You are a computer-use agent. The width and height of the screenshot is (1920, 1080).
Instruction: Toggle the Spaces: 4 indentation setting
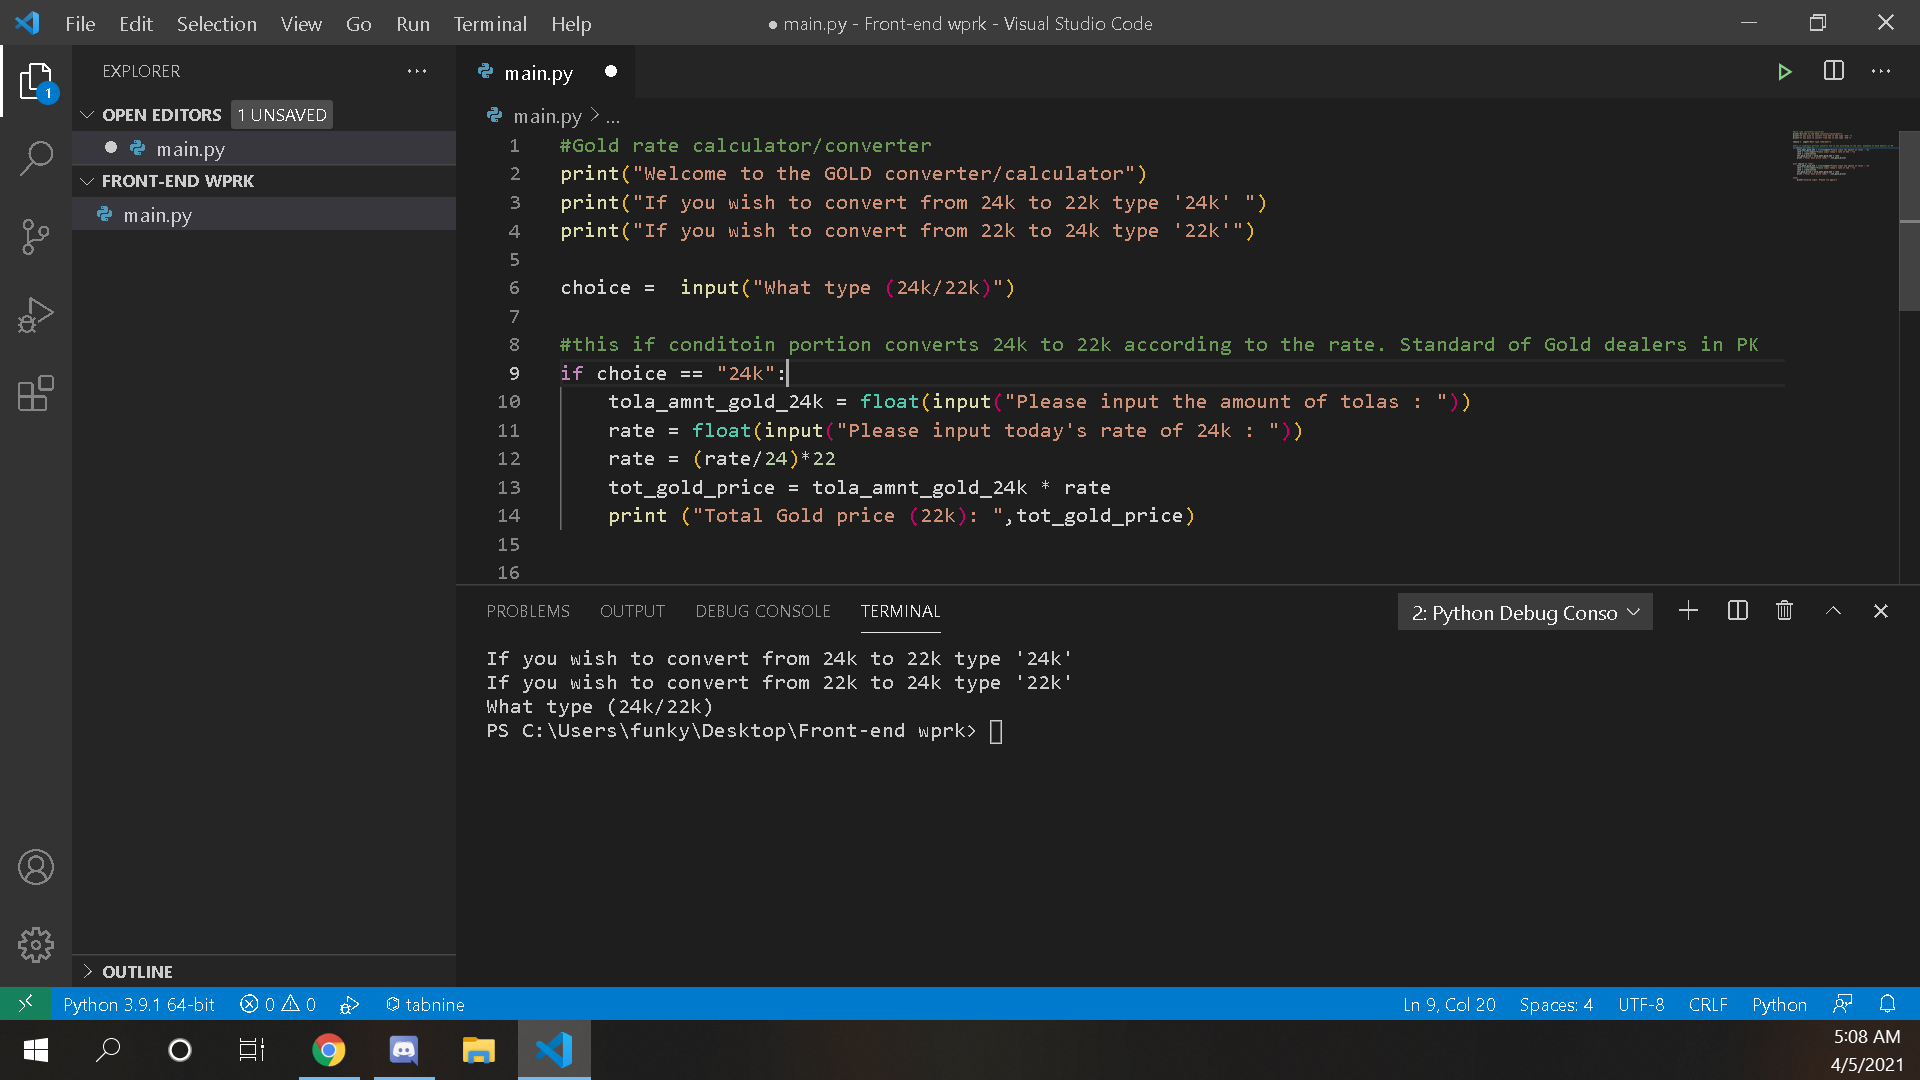pyautogui.click(x=1555, y=1004)
